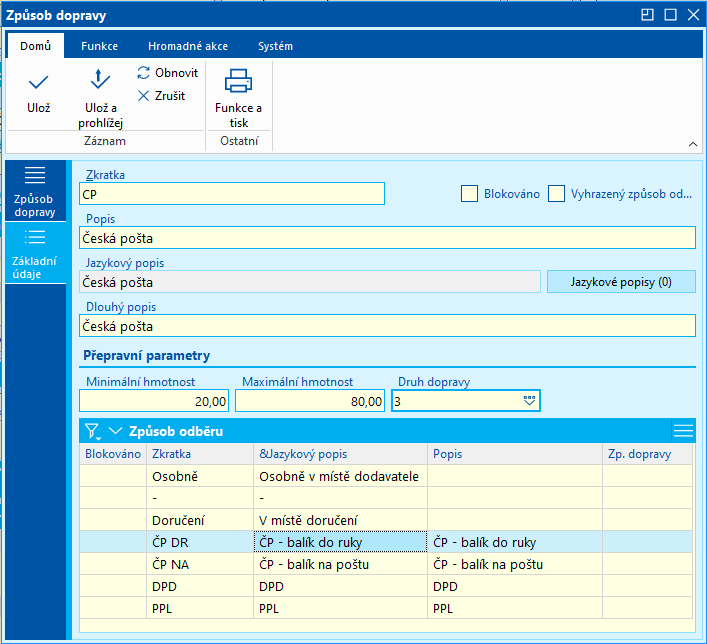Collapse the Způsob odběru section chevron
Viewport: 707px width, 644px height.
click(115, 431)
